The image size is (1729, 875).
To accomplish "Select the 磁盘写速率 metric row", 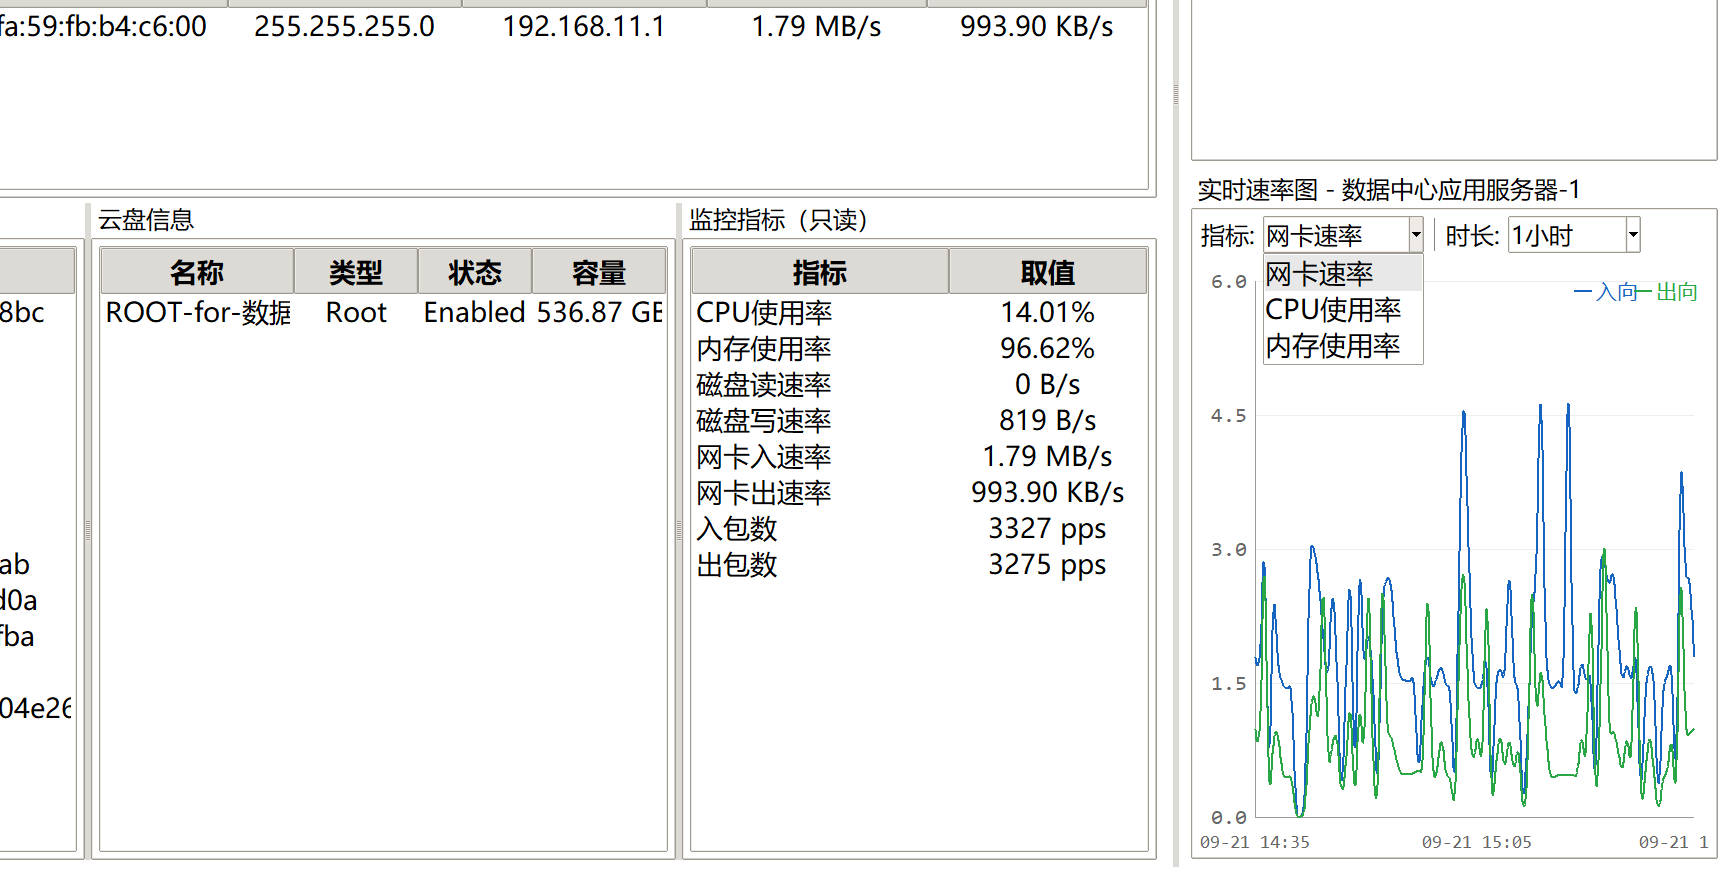I will (x=919, y=421).
